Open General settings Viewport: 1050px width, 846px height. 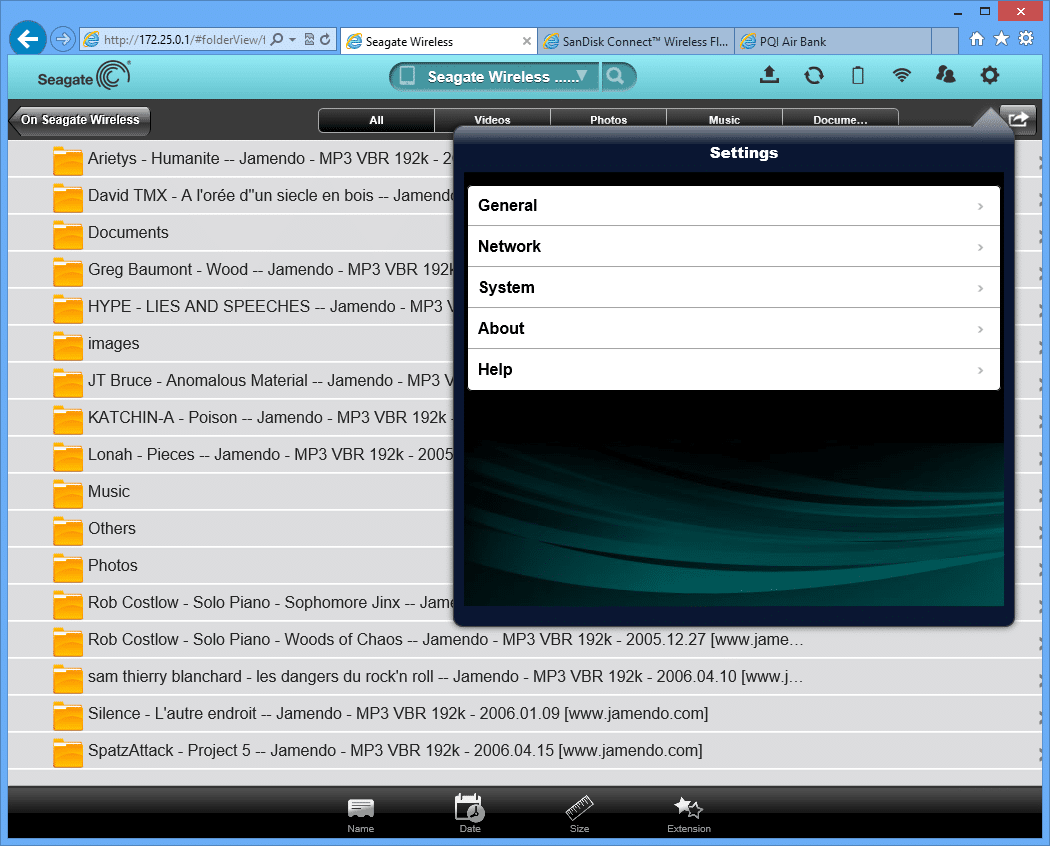734,206
